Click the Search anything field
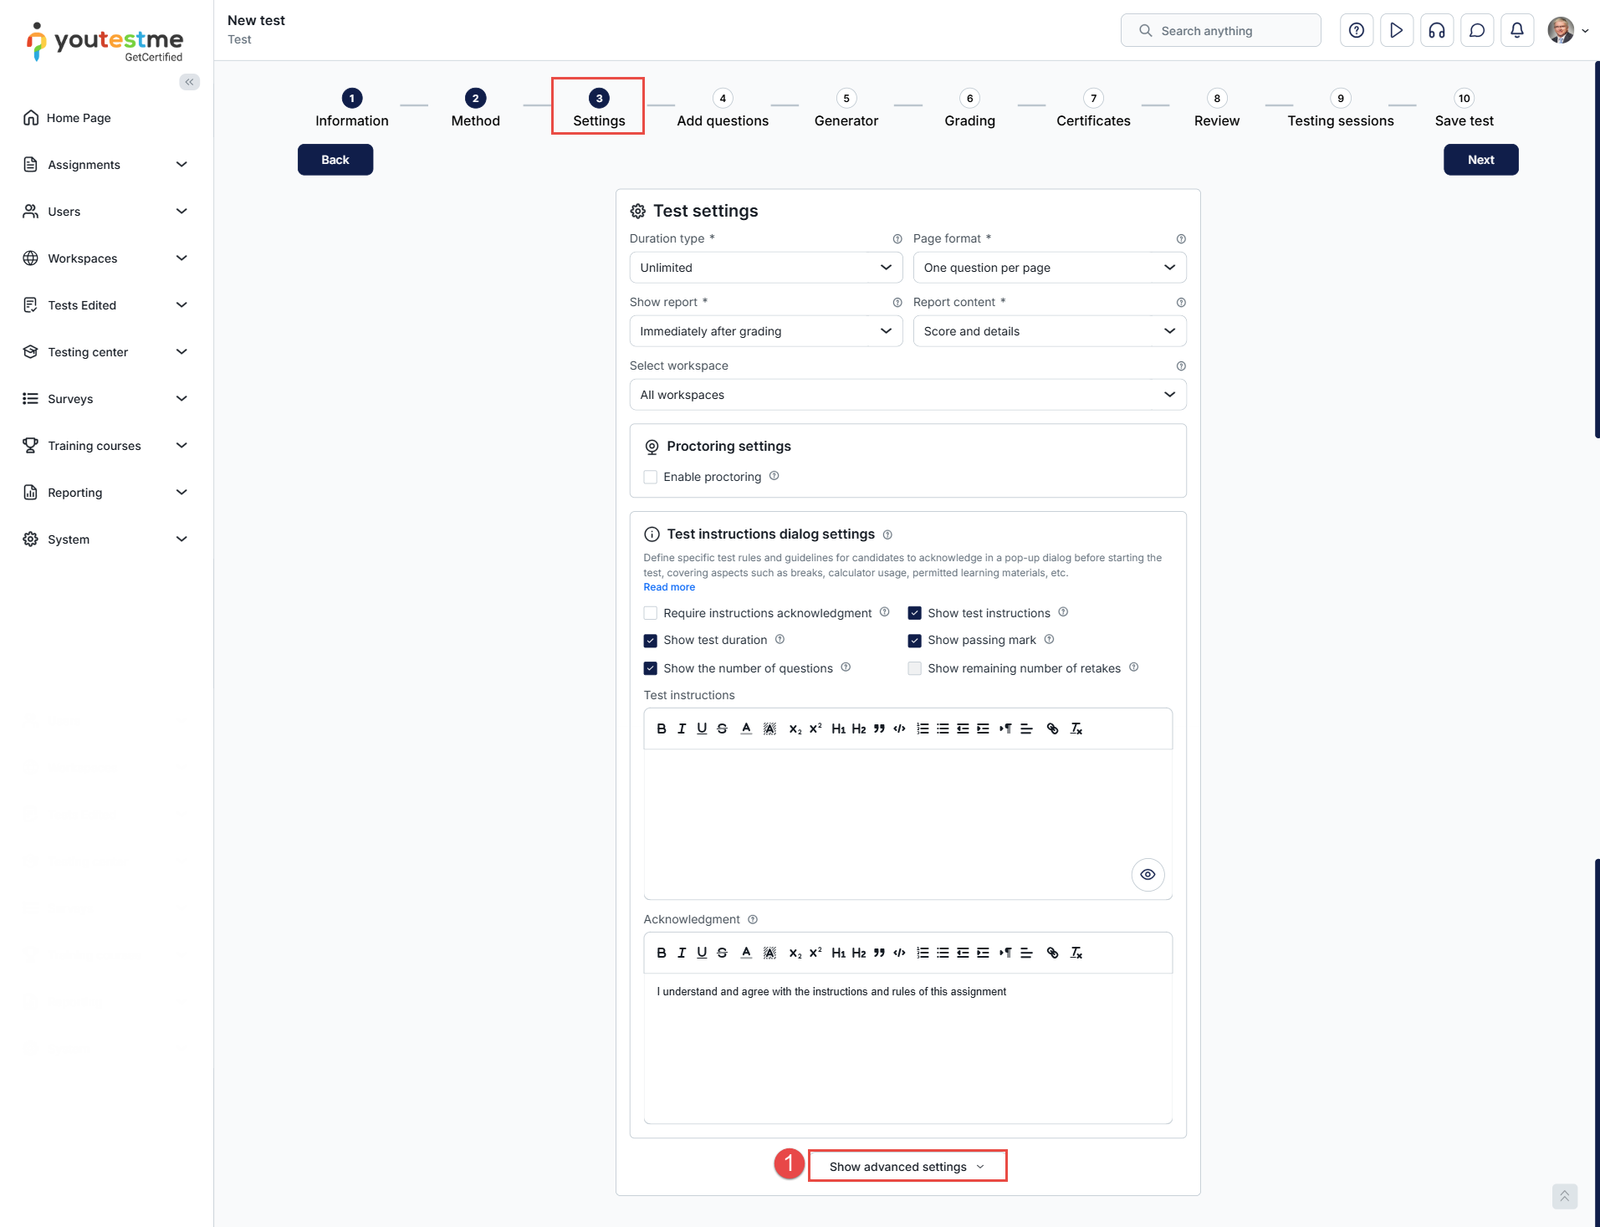1600x1227 pixels. 1220,30
